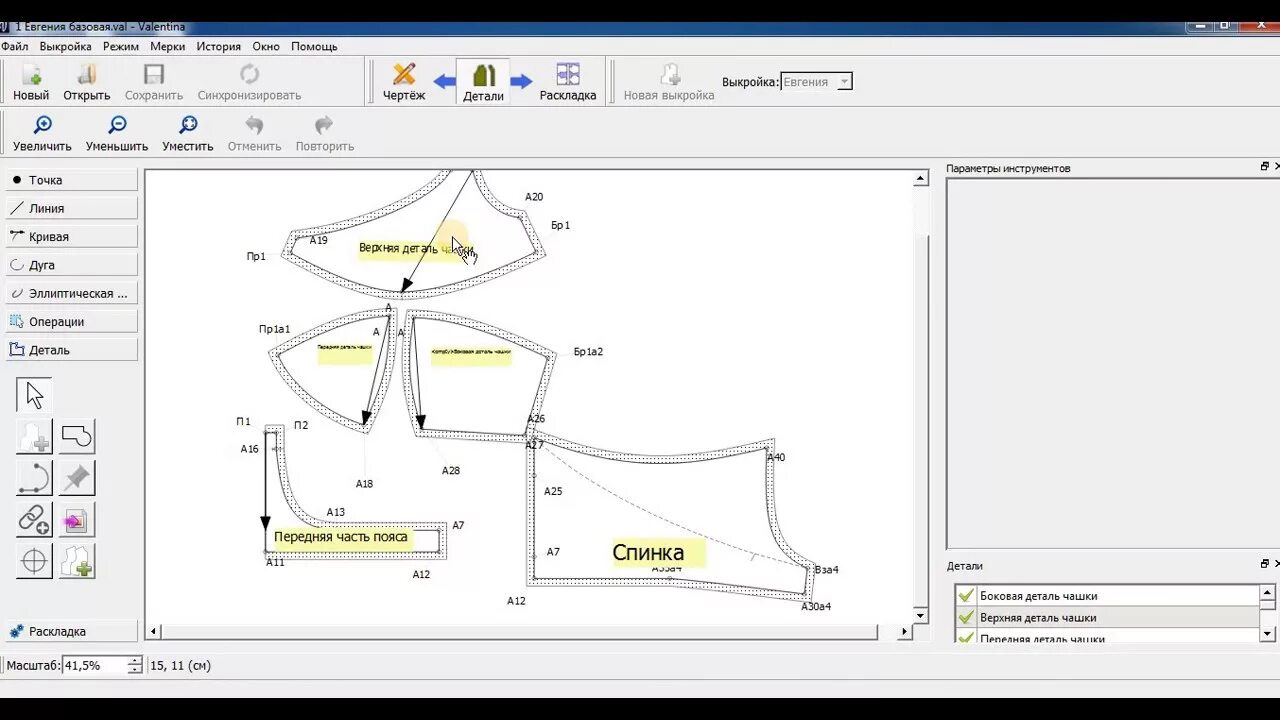The width and height of the screenshot is (1280, 720).
Task: Click the canvas horizontal scrollbar left arrow
Action: point(153,631)
